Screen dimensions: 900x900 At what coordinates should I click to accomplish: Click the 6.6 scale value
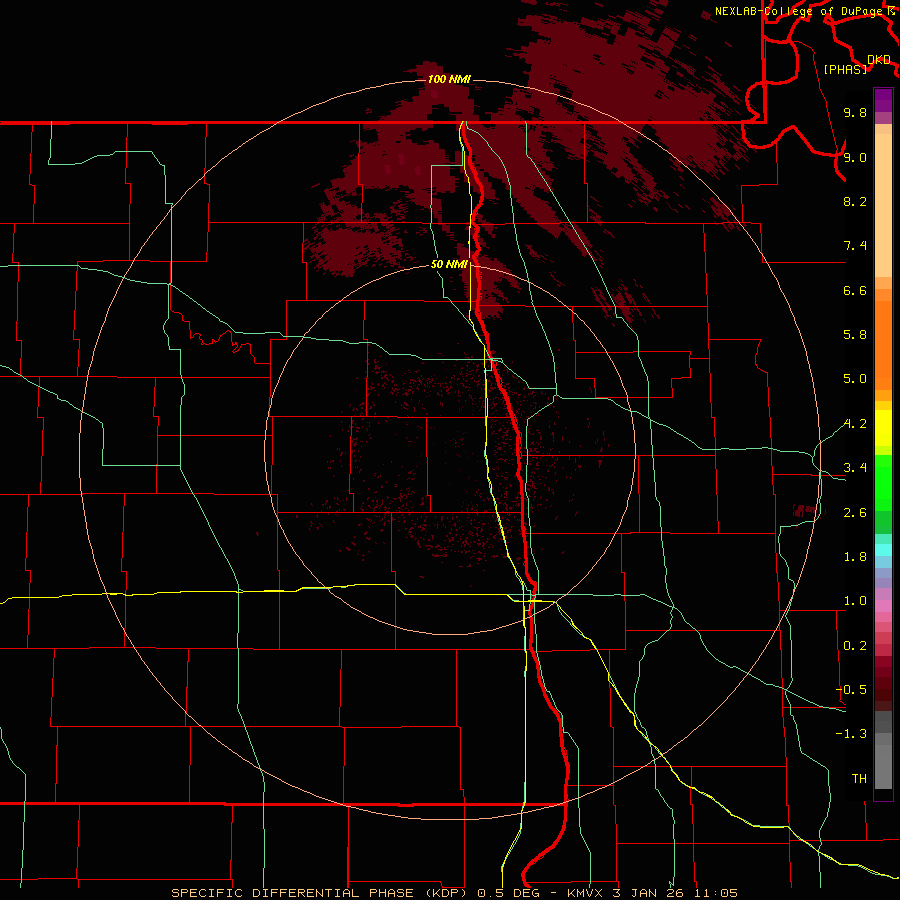coord(855,290)
